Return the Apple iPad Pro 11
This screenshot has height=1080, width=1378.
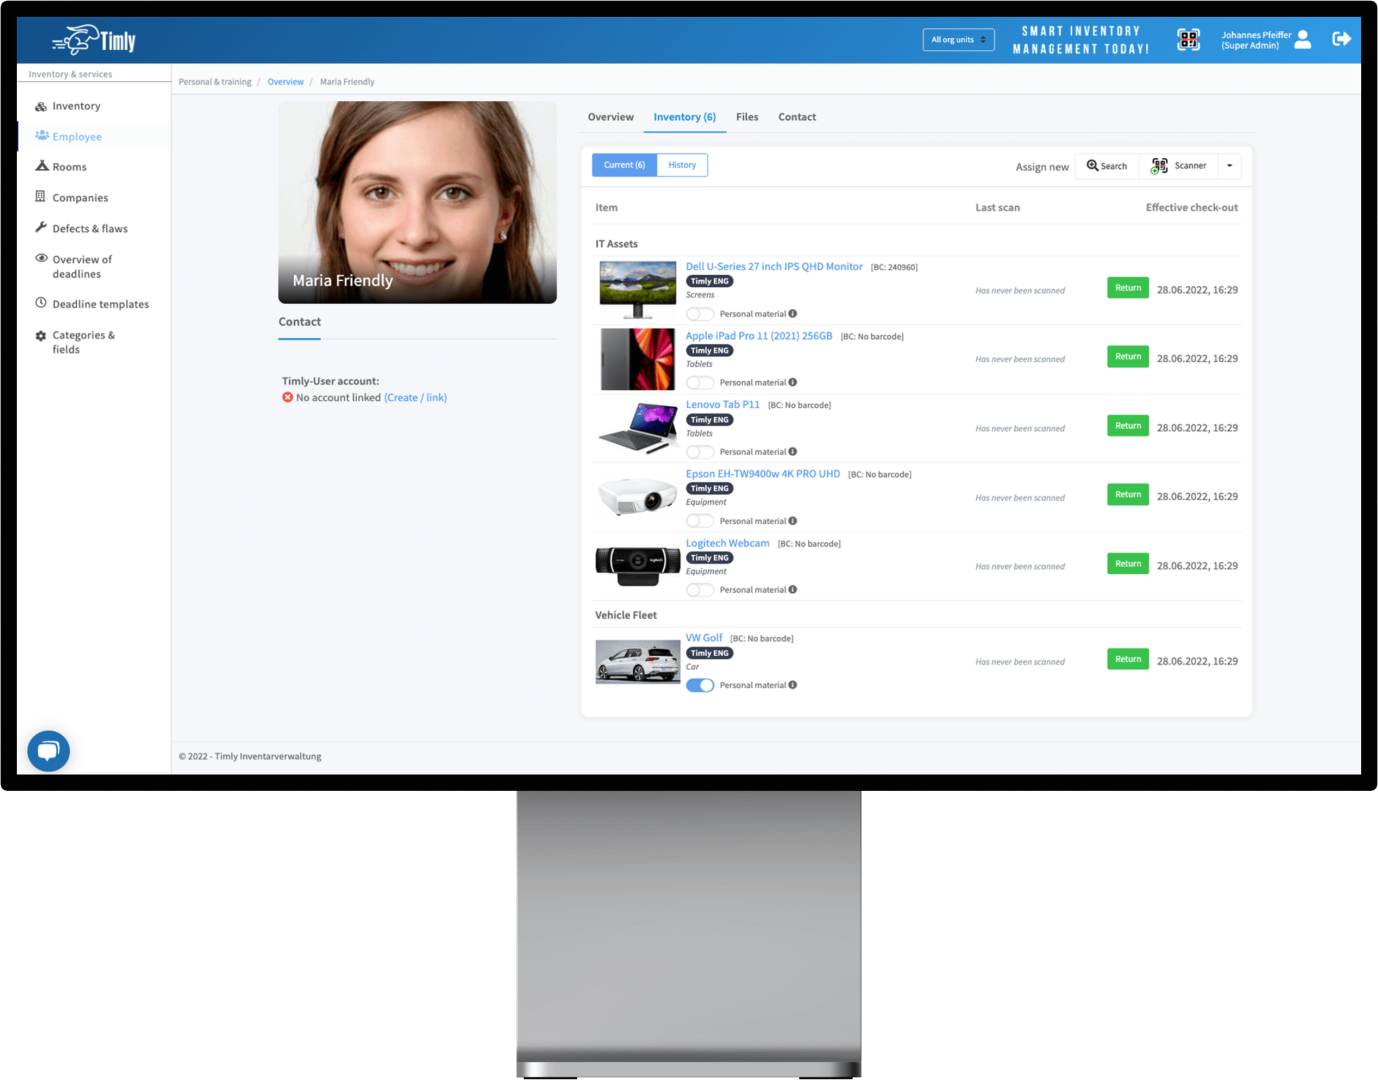click(x=1128, y=357)
